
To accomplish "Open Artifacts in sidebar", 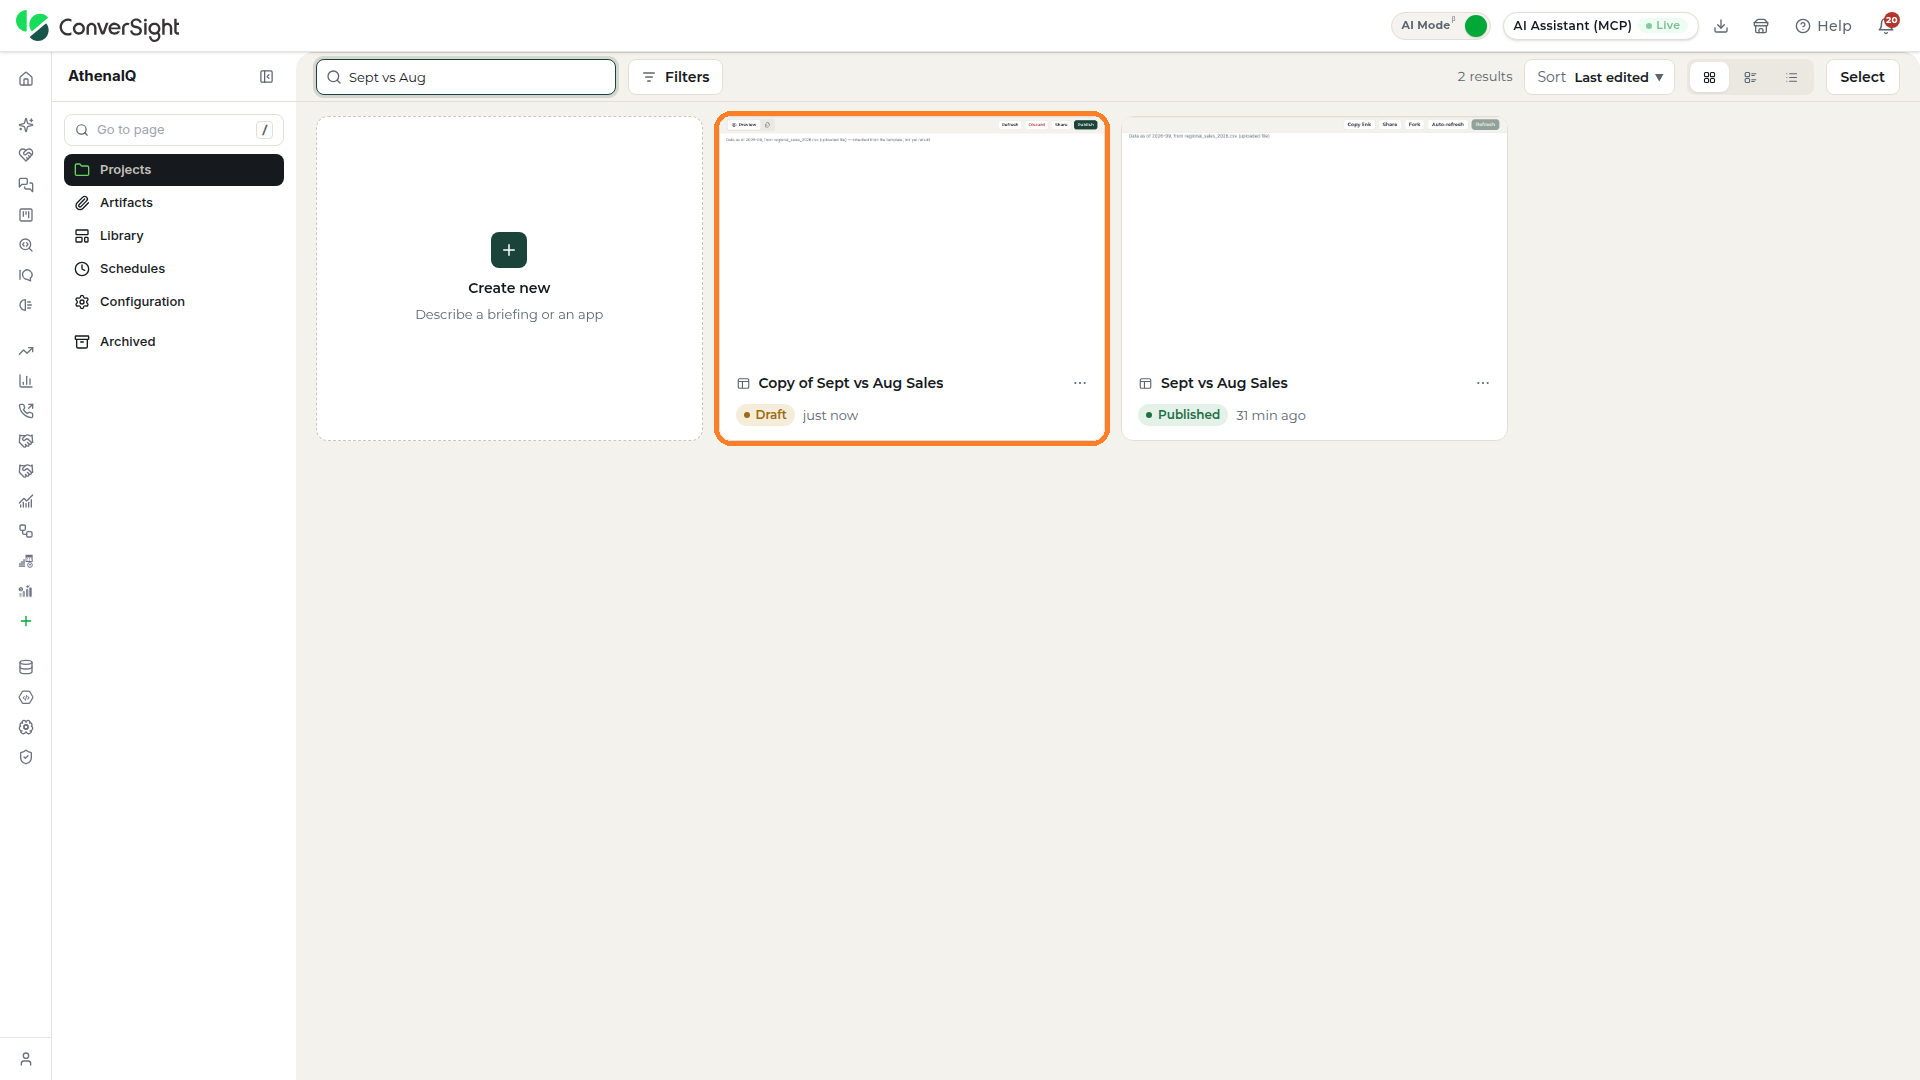I will 174,203.
